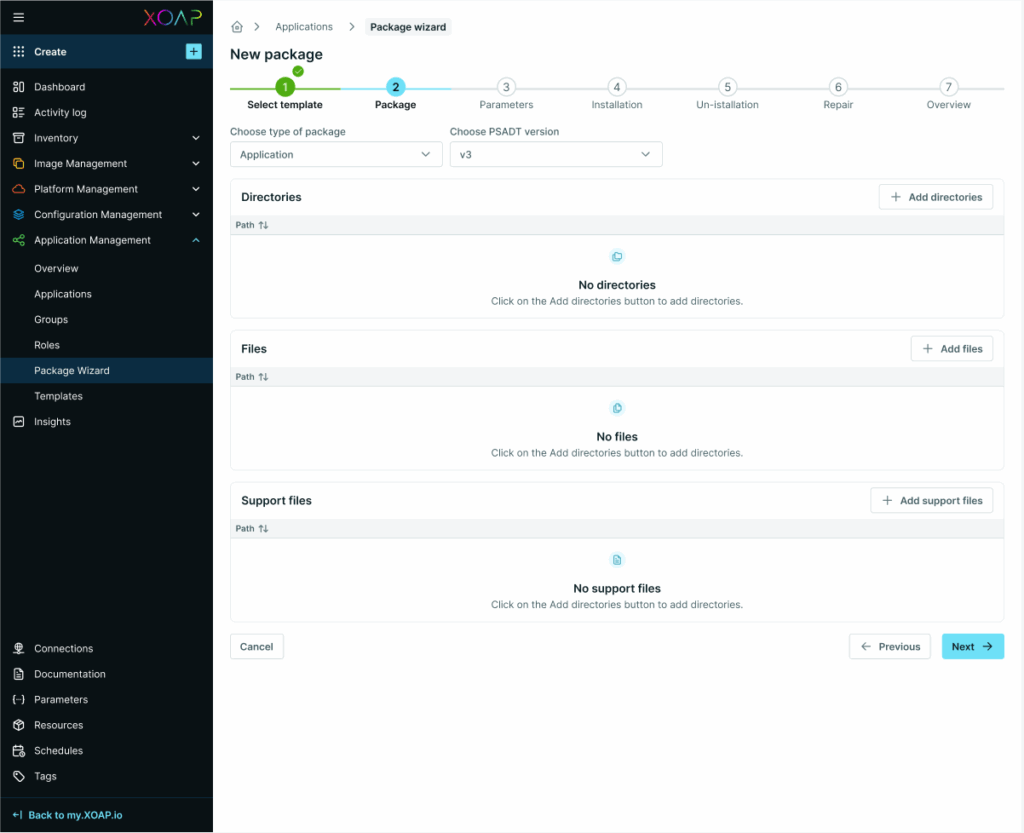Collapse the Application Management section

tap(196, 240)
